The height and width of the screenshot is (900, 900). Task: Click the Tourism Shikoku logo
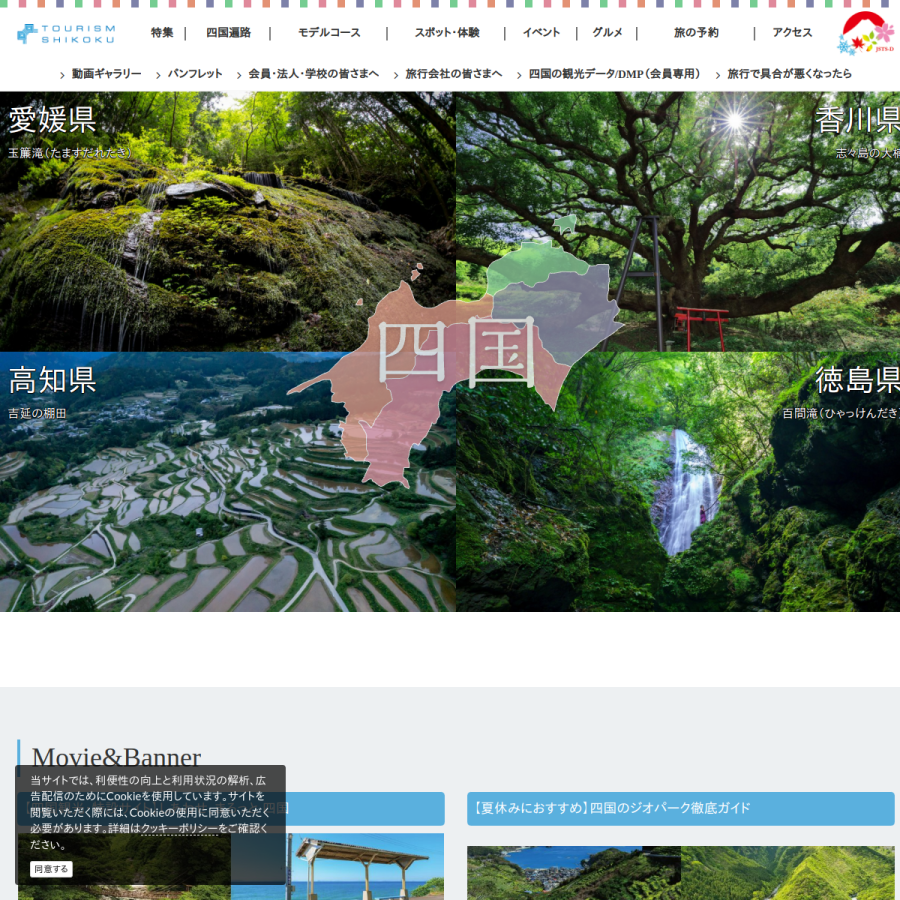[x=66, y=34]
